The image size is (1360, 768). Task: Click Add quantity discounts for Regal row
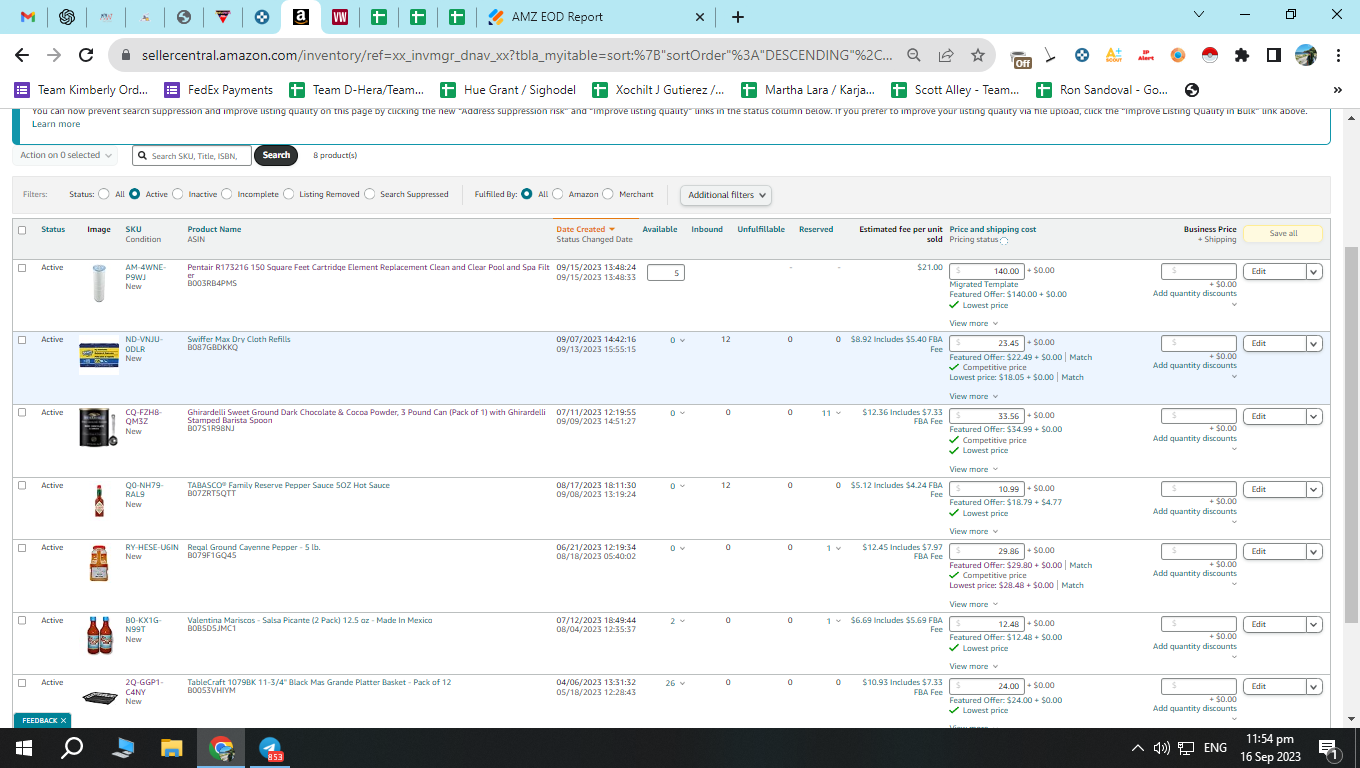1195,573
